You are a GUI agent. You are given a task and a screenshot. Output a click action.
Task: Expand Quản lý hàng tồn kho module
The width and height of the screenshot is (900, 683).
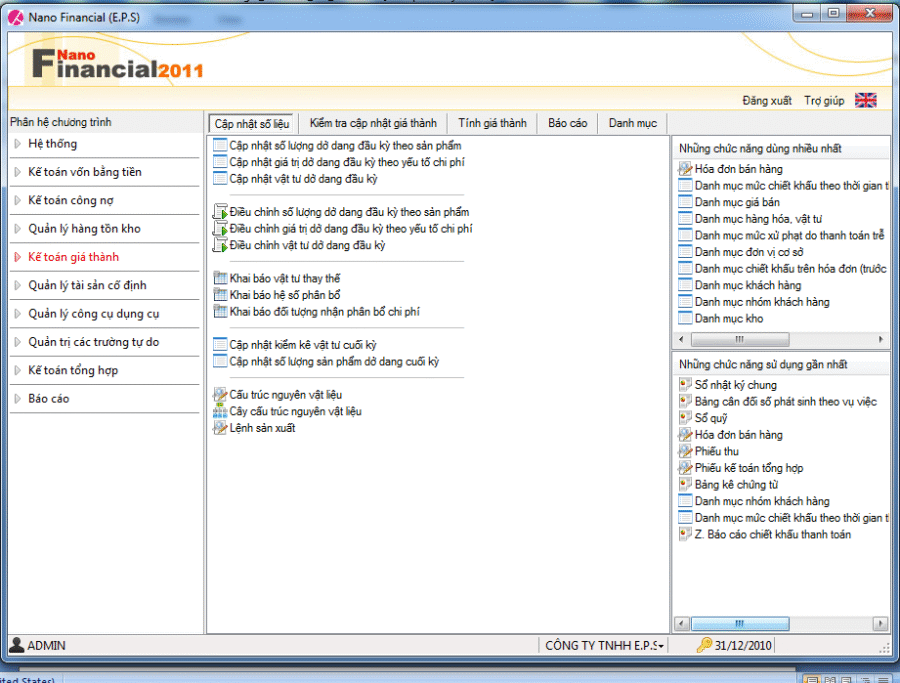coord(84,229)
